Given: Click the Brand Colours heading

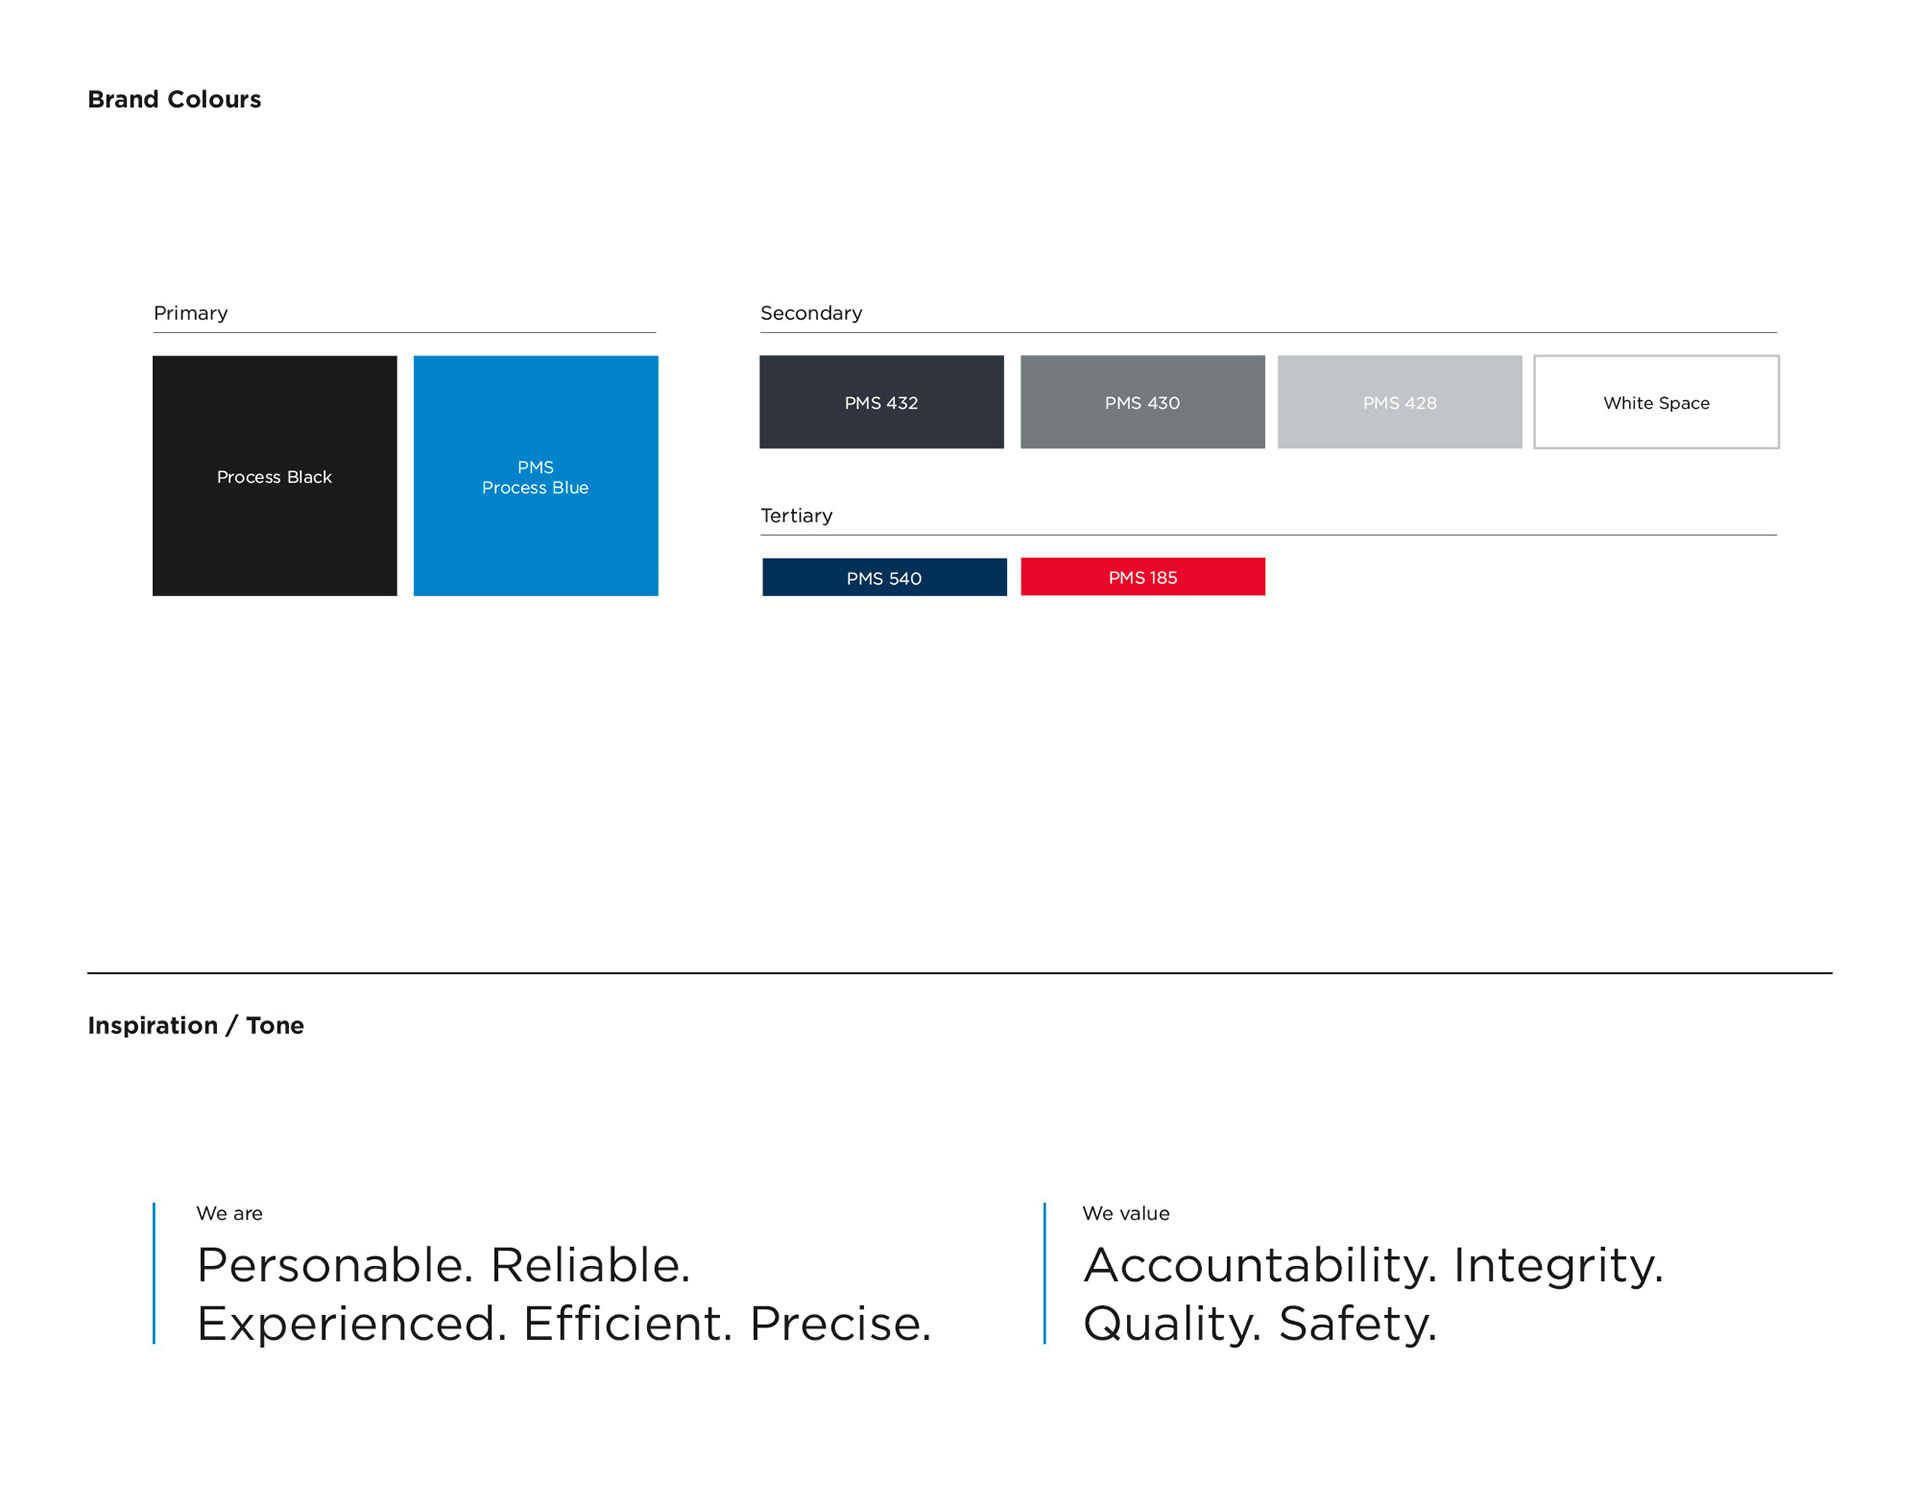Looking at the screenshot, I should coord(174,99).
